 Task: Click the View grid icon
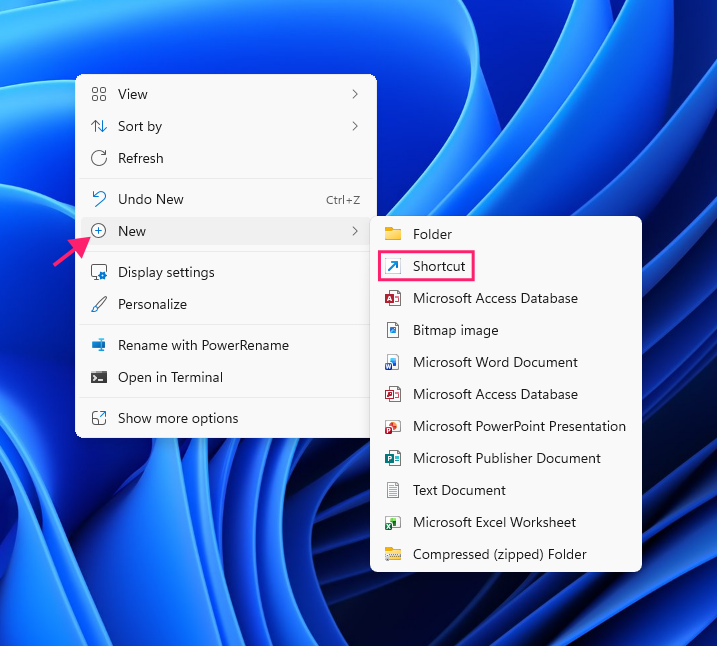pos(99,94)
